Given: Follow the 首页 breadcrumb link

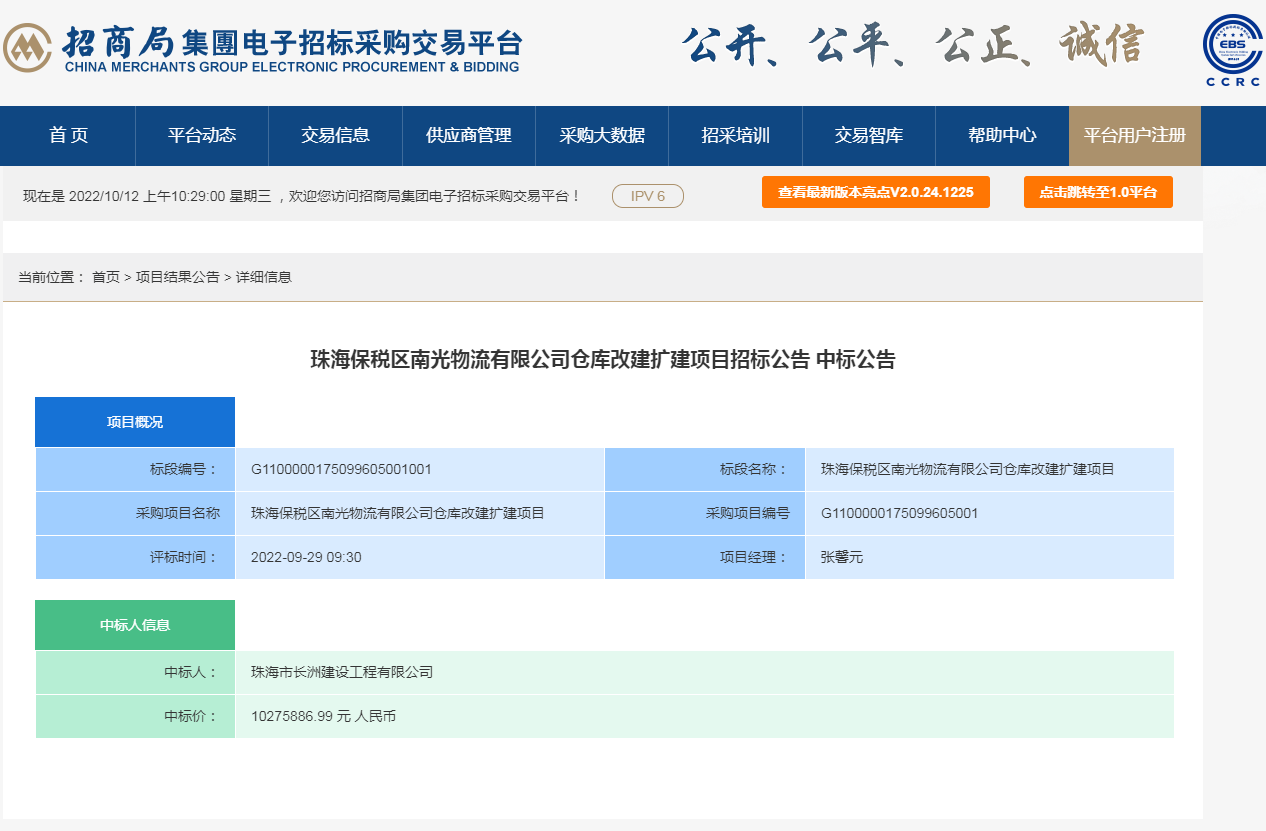Looking at the screenshot, I should pos(106,277).
